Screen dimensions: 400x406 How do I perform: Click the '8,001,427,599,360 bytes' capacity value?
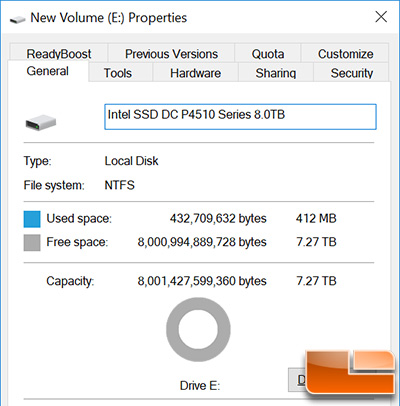[x=202, y=281]
